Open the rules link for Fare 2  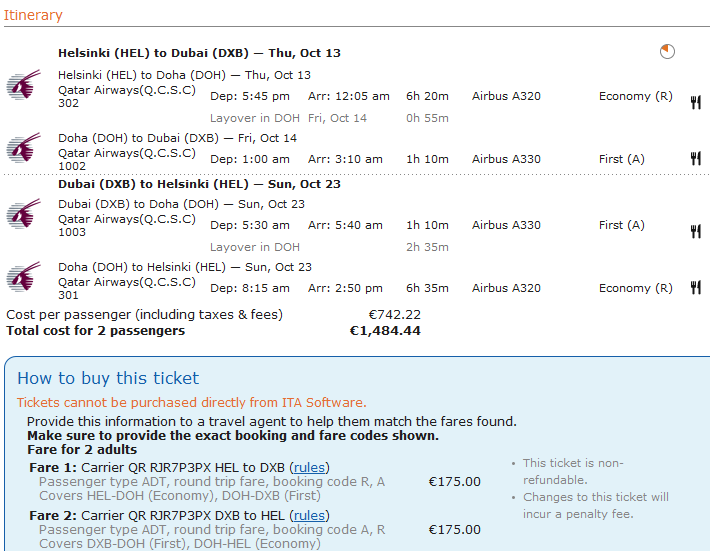[309, 515]
